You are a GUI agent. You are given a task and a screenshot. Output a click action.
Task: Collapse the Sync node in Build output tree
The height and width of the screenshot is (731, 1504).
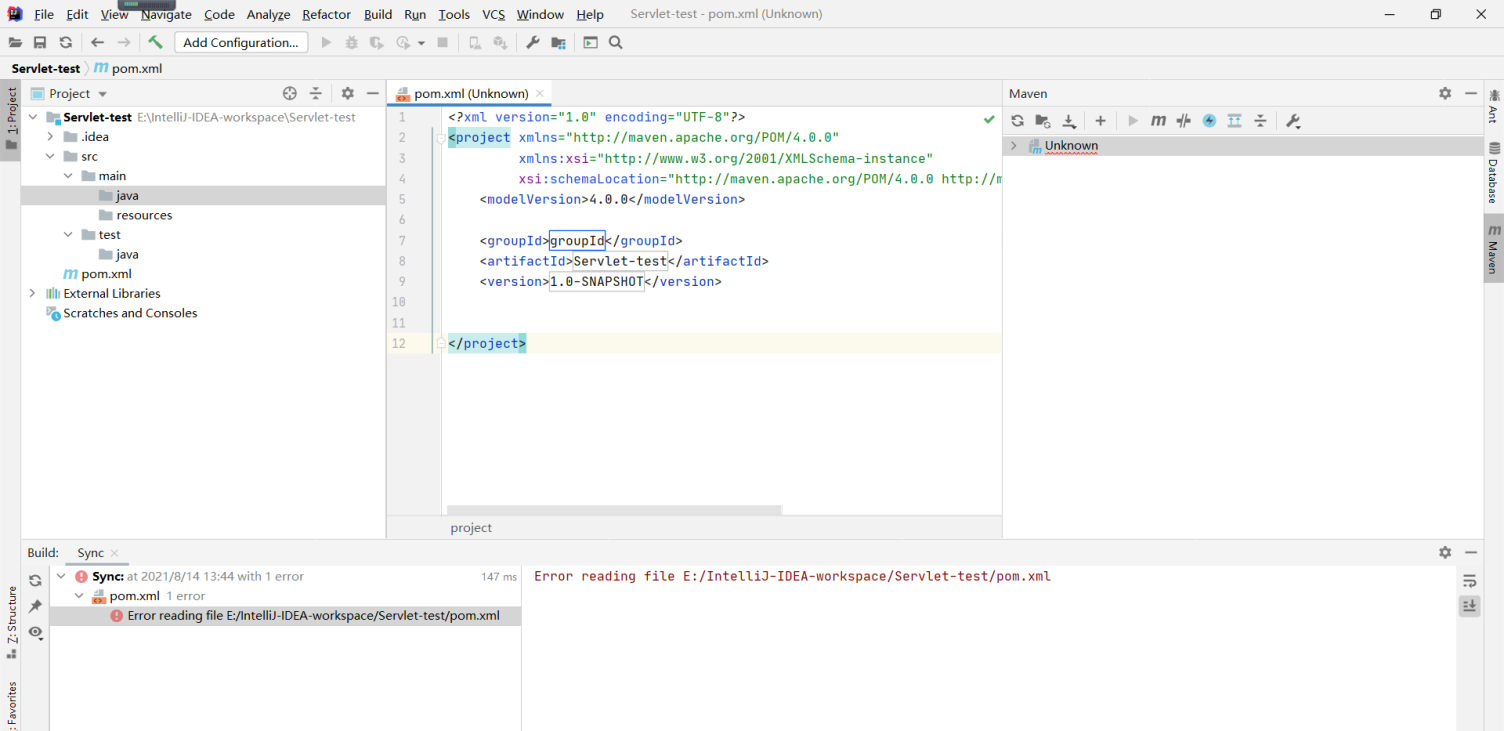61,576
